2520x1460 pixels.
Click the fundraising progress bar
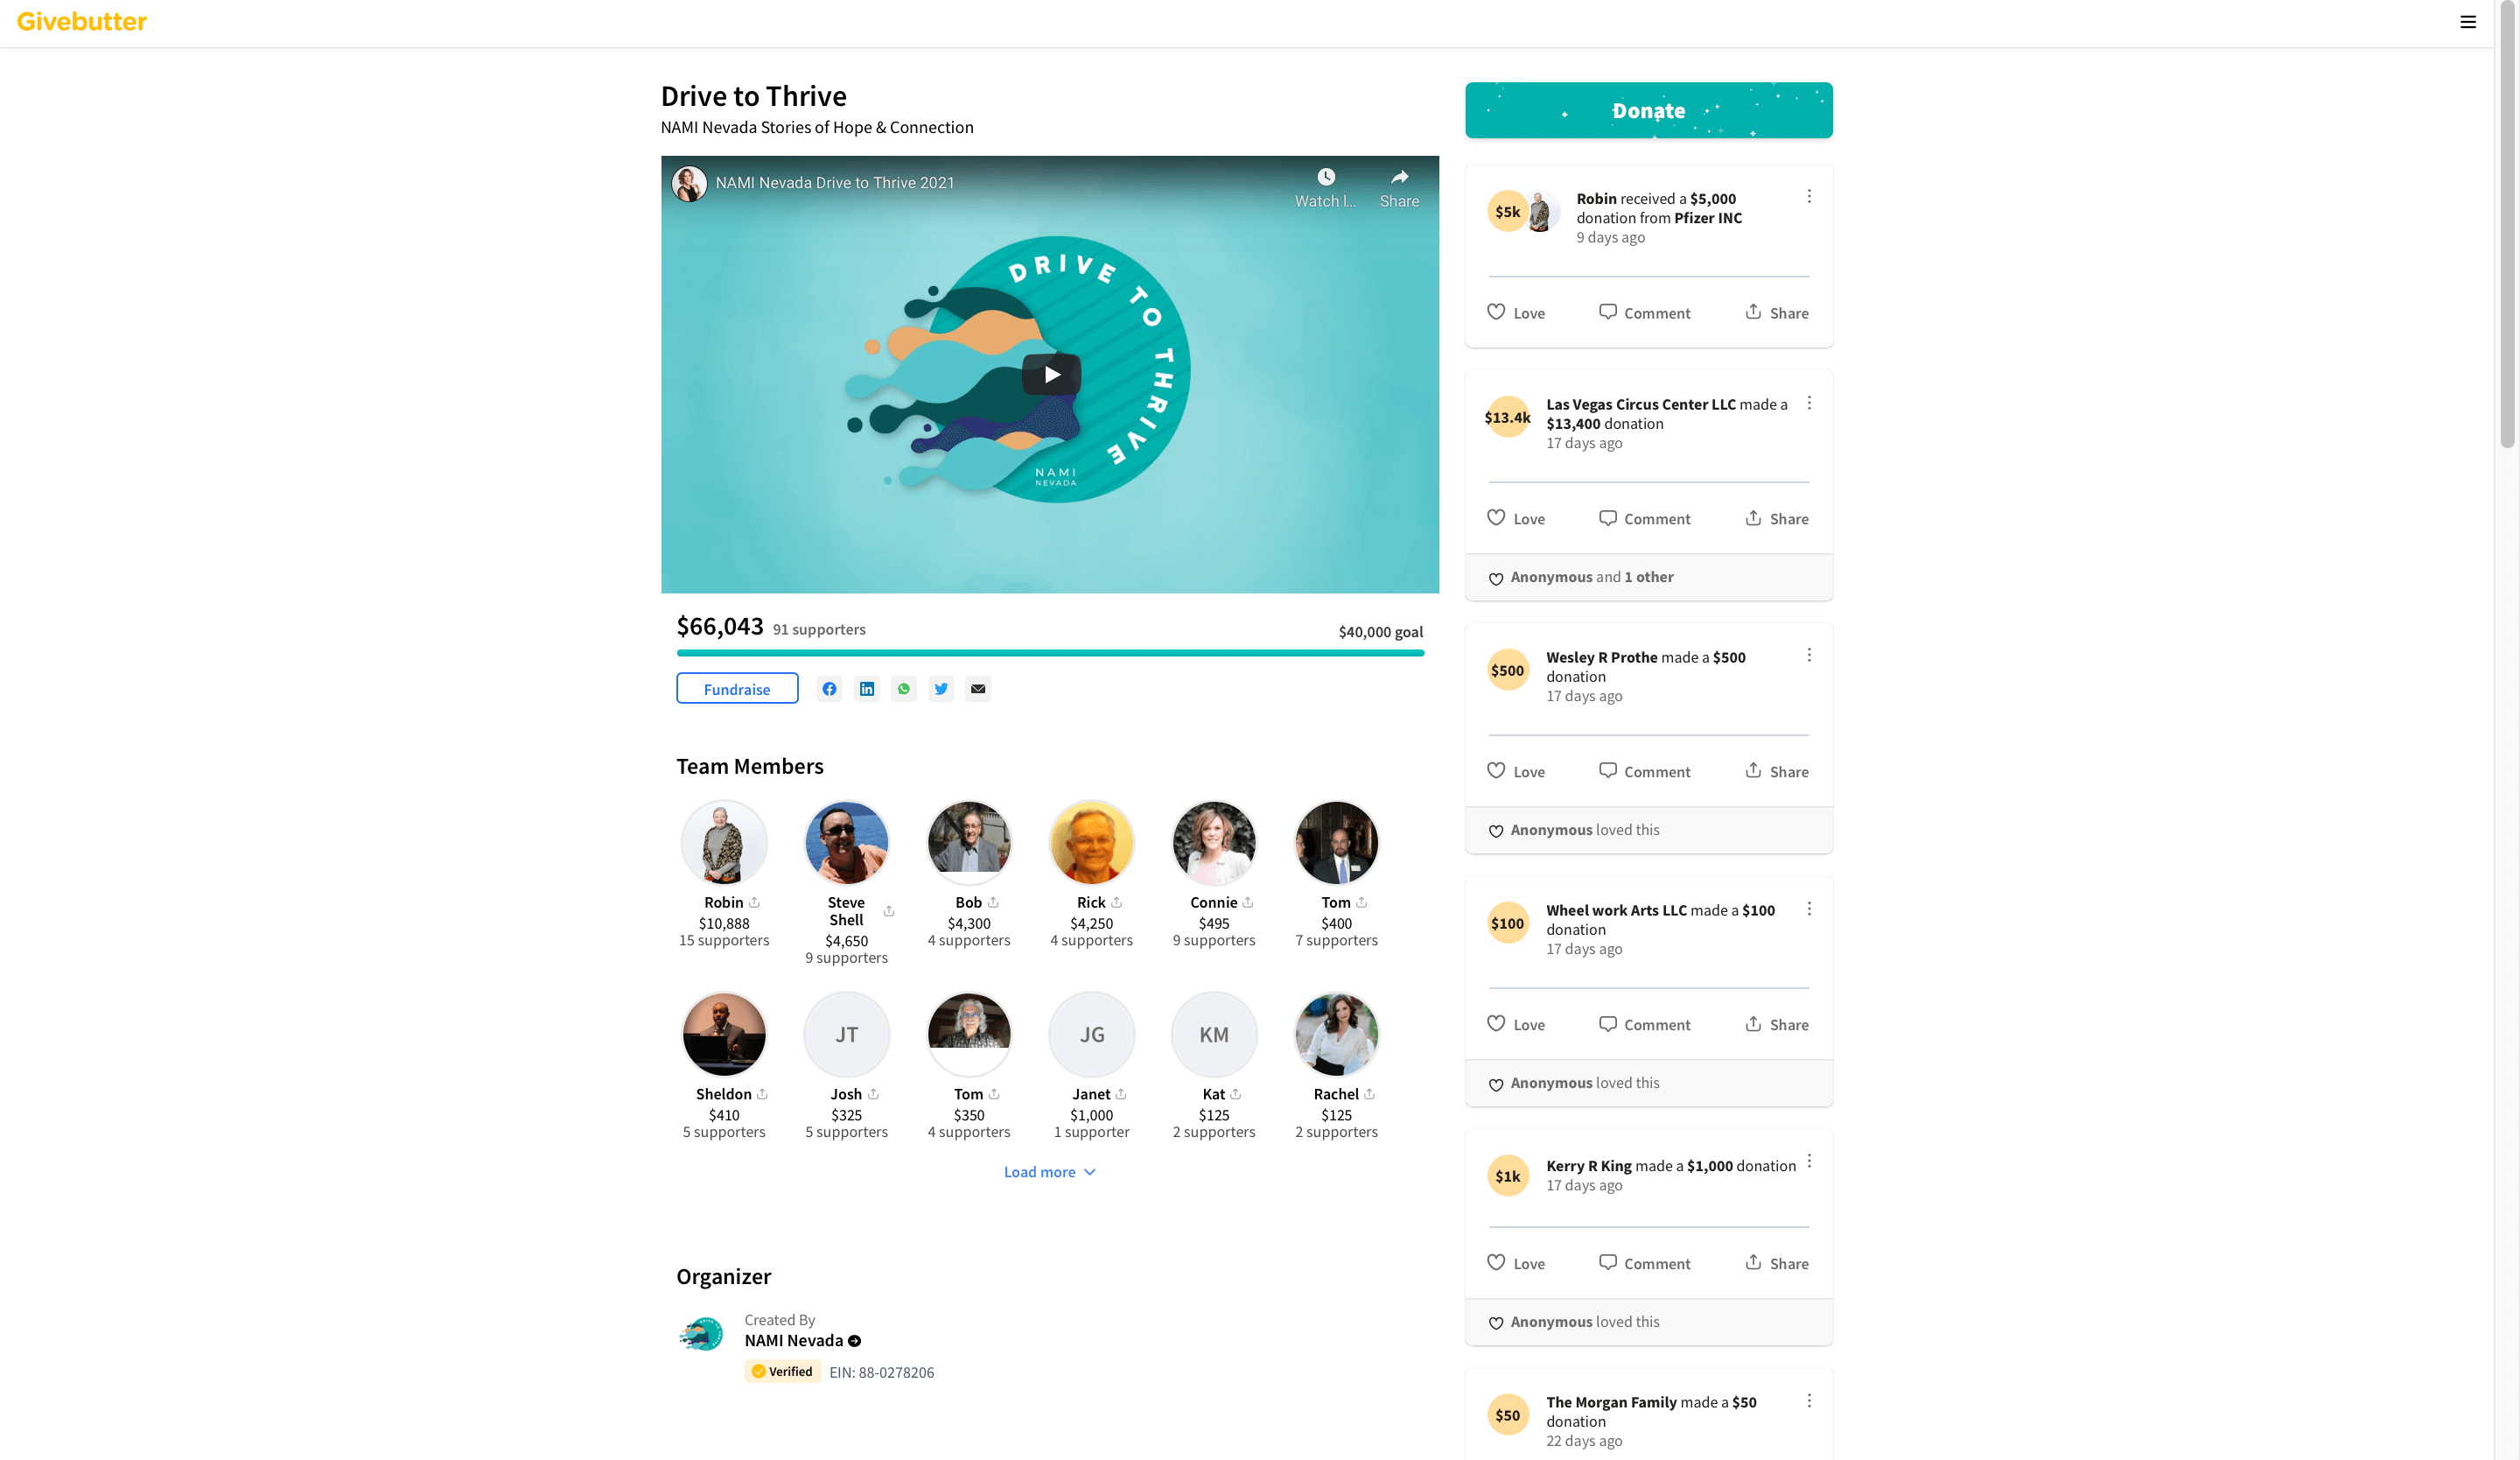tap(1050, 653)
